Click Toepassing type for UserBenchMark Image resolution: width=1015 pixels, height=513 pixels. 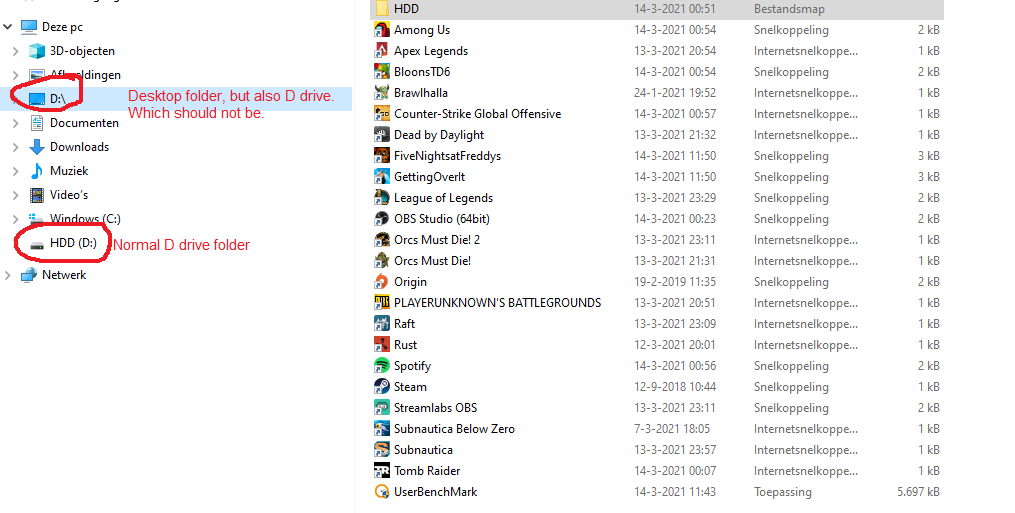tap(783, 492)
